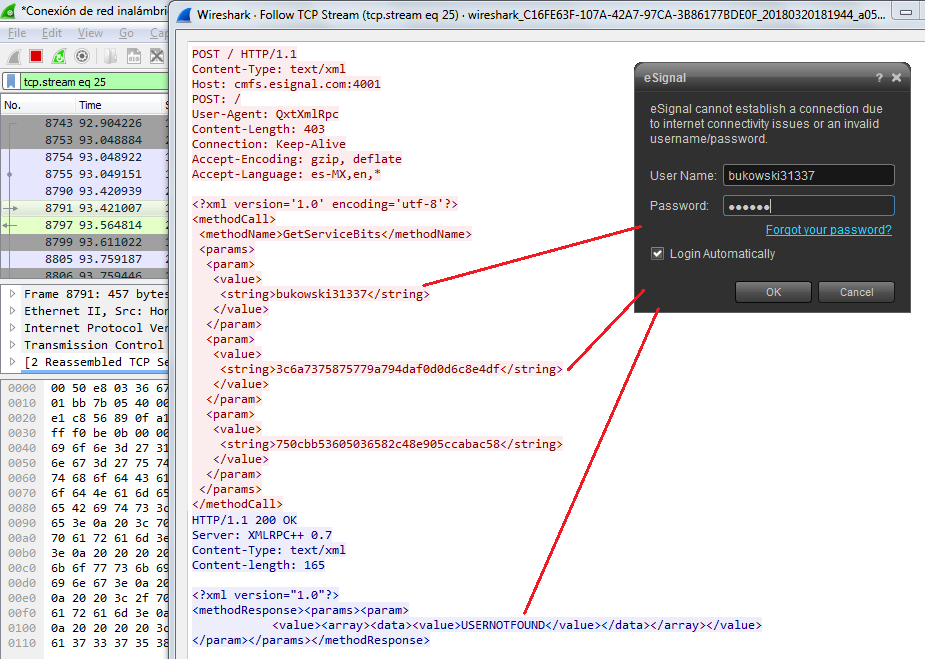Screen dimensions: 925x659
Task: Click the eSignal dialog help question mark
Action: (879, 78)
